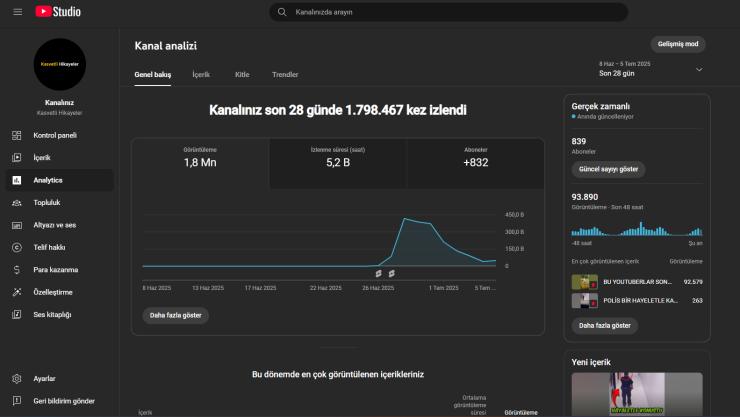Screen dimensions: 740x417
Task: Open the hamburger menu
Action: click(17, 12)
